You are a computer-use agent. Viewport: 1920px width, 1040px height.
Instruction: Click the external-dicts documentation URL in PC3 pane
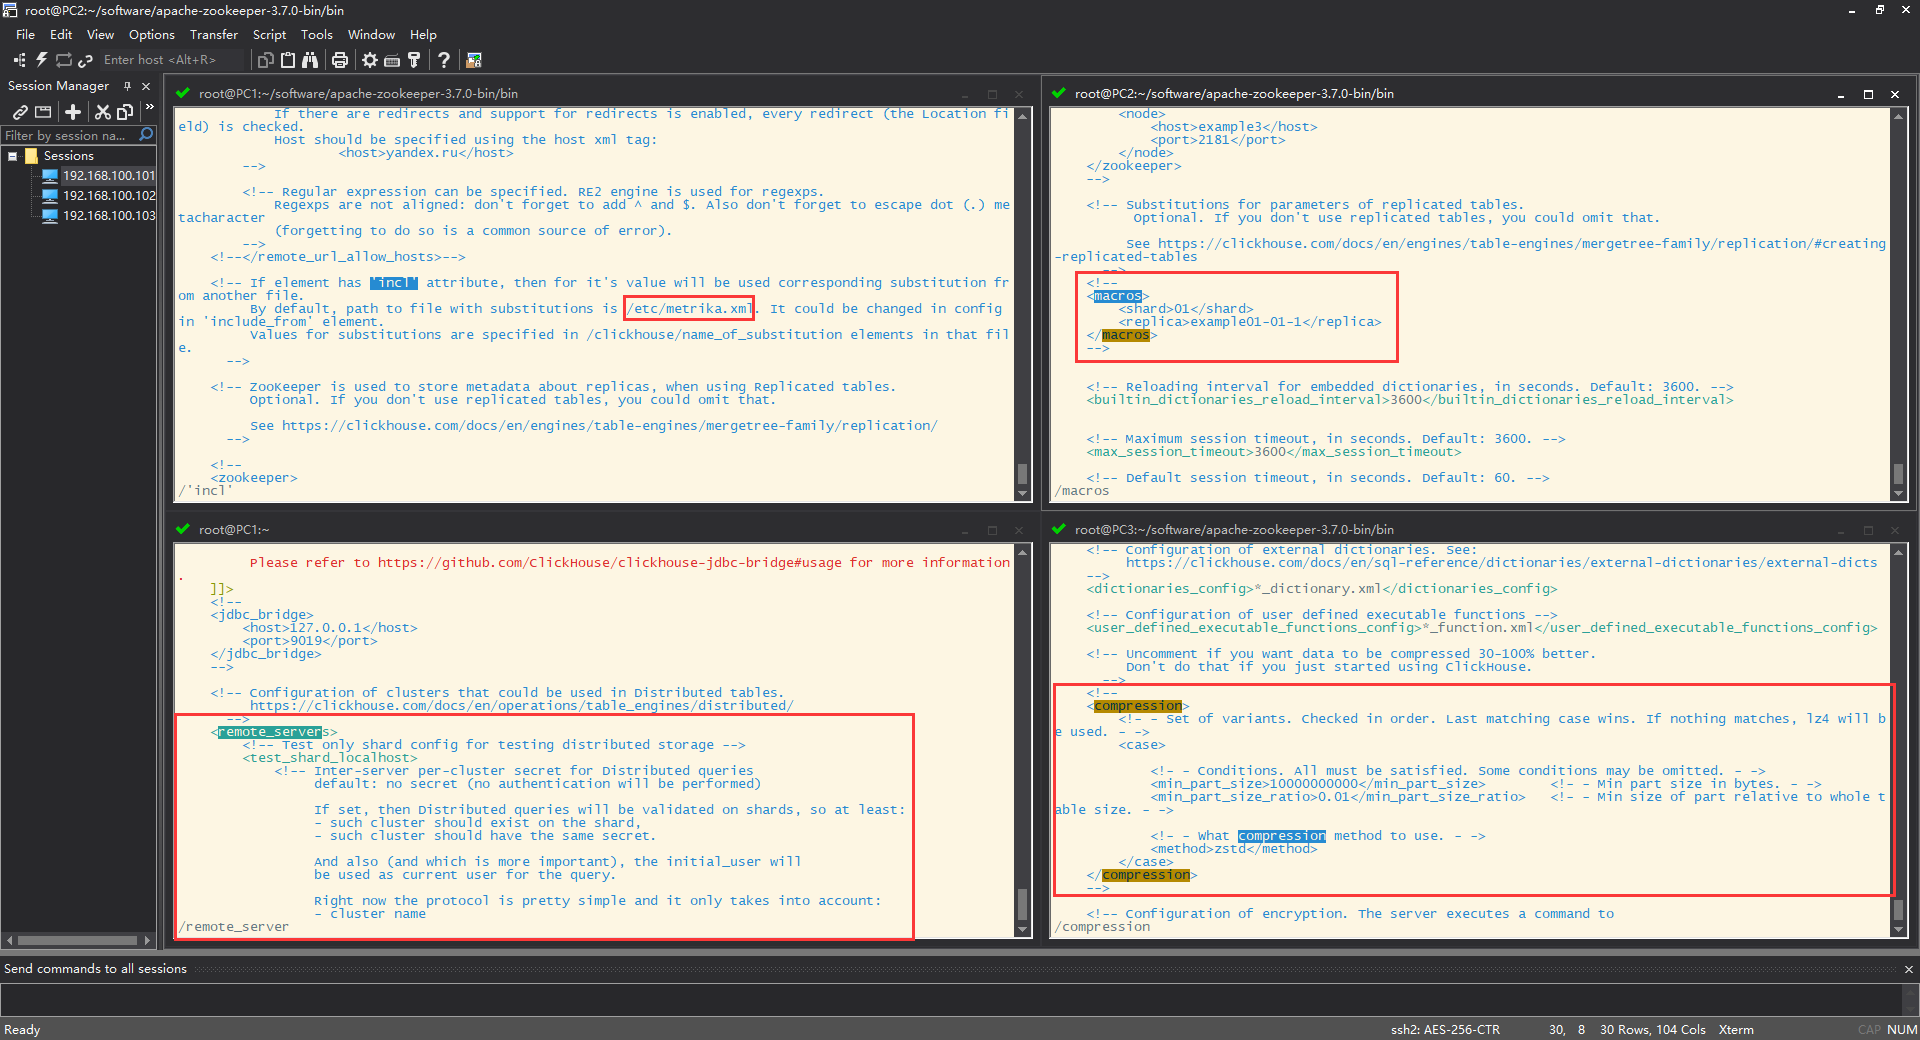[x=1501, y=563]
